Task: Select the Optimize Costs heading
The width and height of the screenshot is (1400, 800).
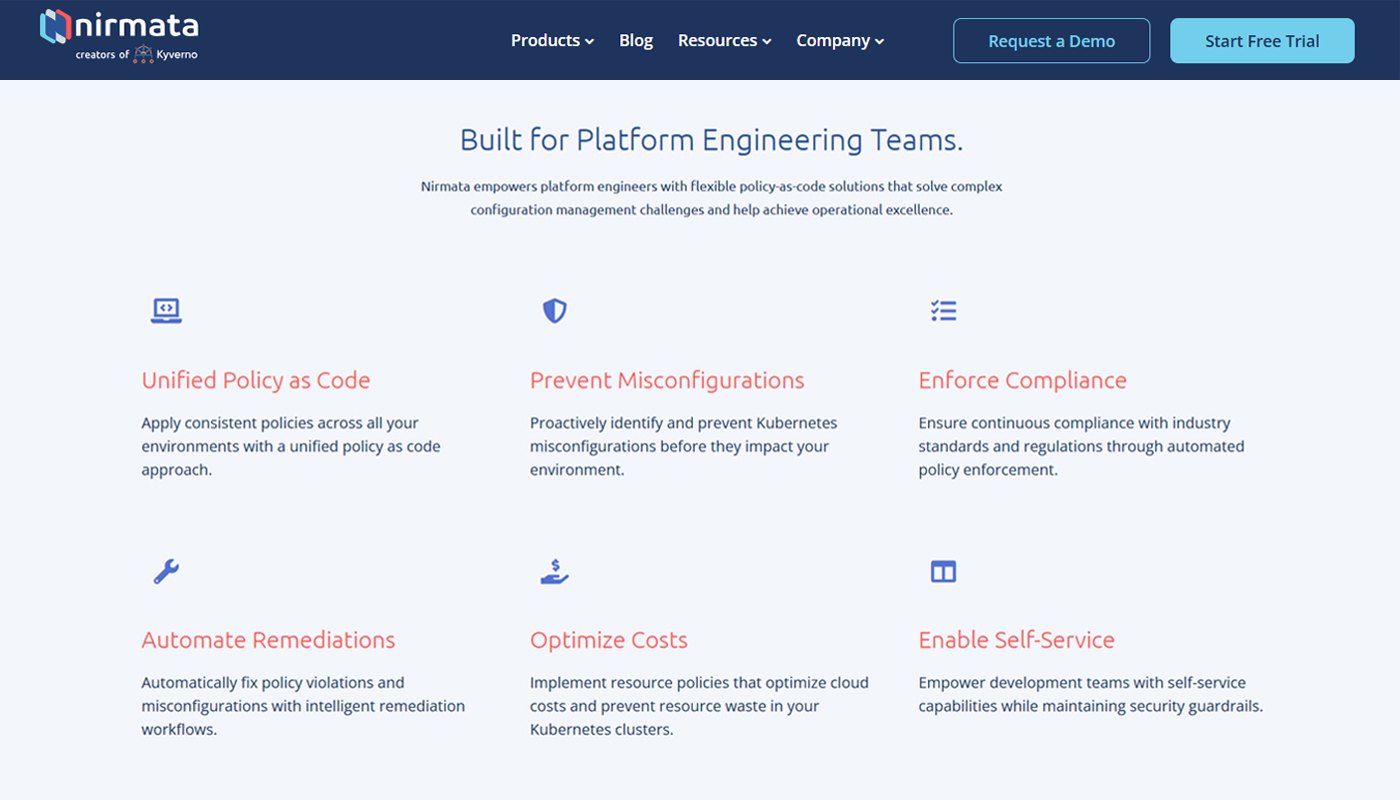Action: coord(609,640)
